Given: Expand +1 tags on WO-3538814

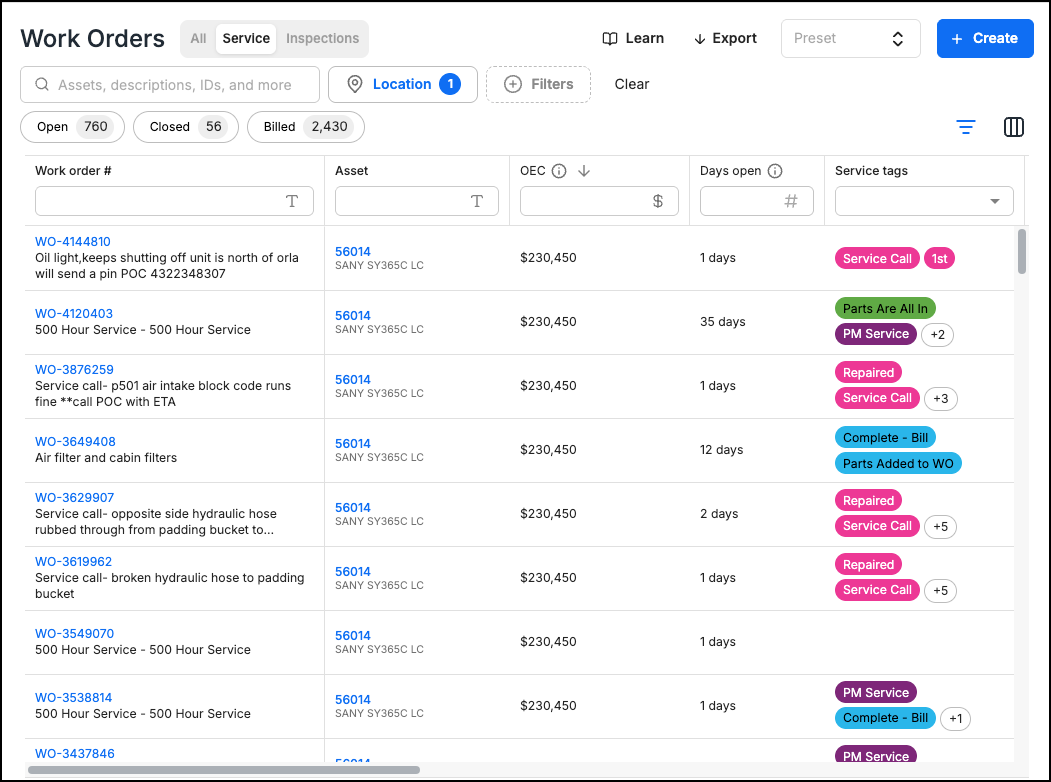Looking at the screenshot, I should (955, 718).
